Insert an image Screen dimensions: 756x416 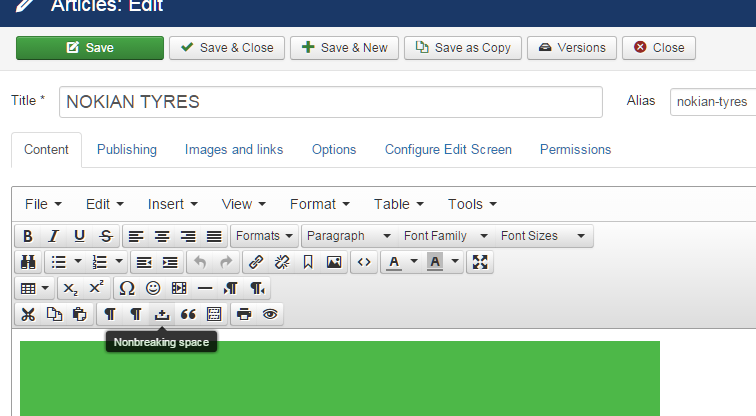[x=334, y=262]
